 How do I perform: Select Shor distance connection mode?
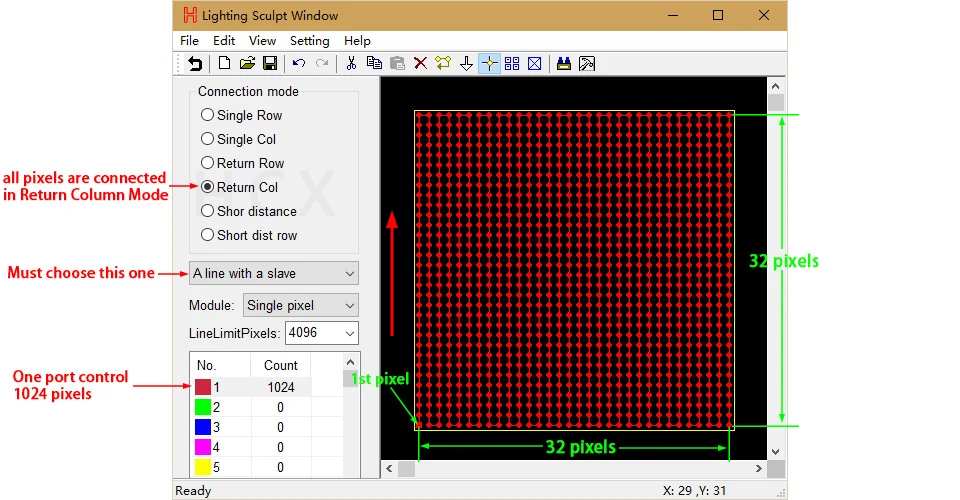pyautogui.click(x=249, y=211)
